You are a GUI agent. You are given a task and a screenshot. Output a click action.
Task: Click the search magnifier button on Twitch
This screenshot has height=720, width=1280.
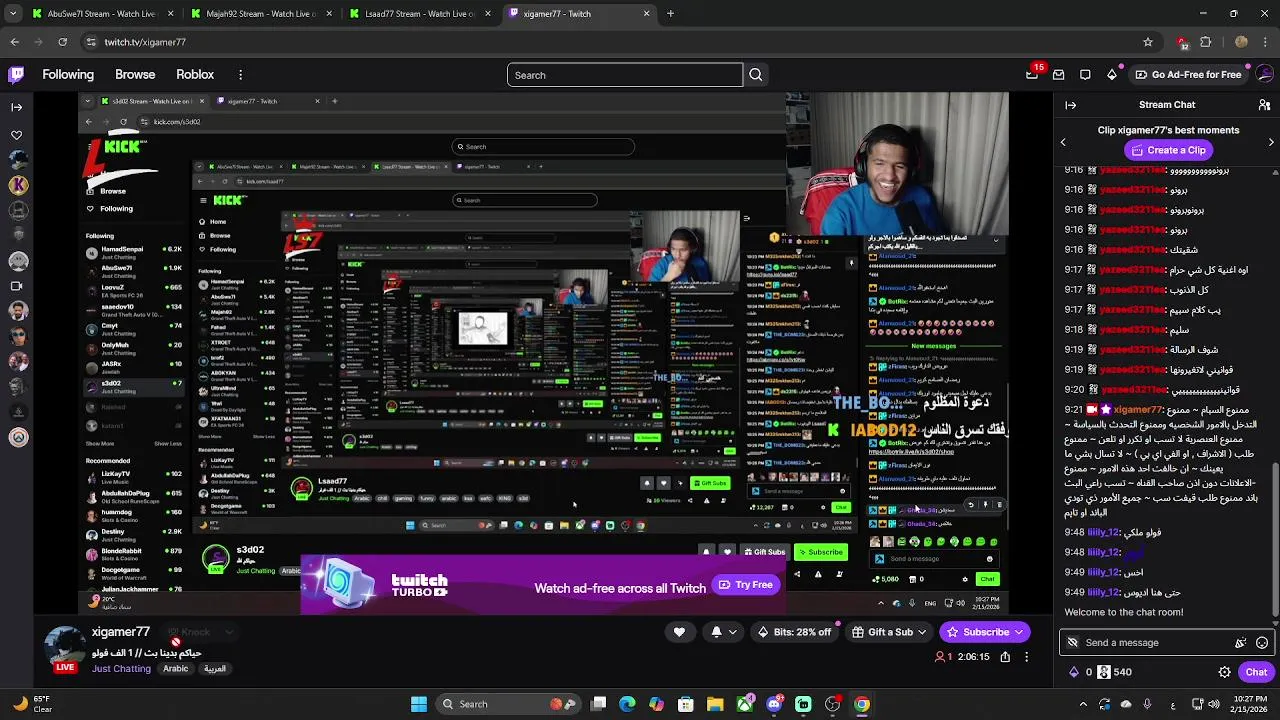[x=756, y=75]
